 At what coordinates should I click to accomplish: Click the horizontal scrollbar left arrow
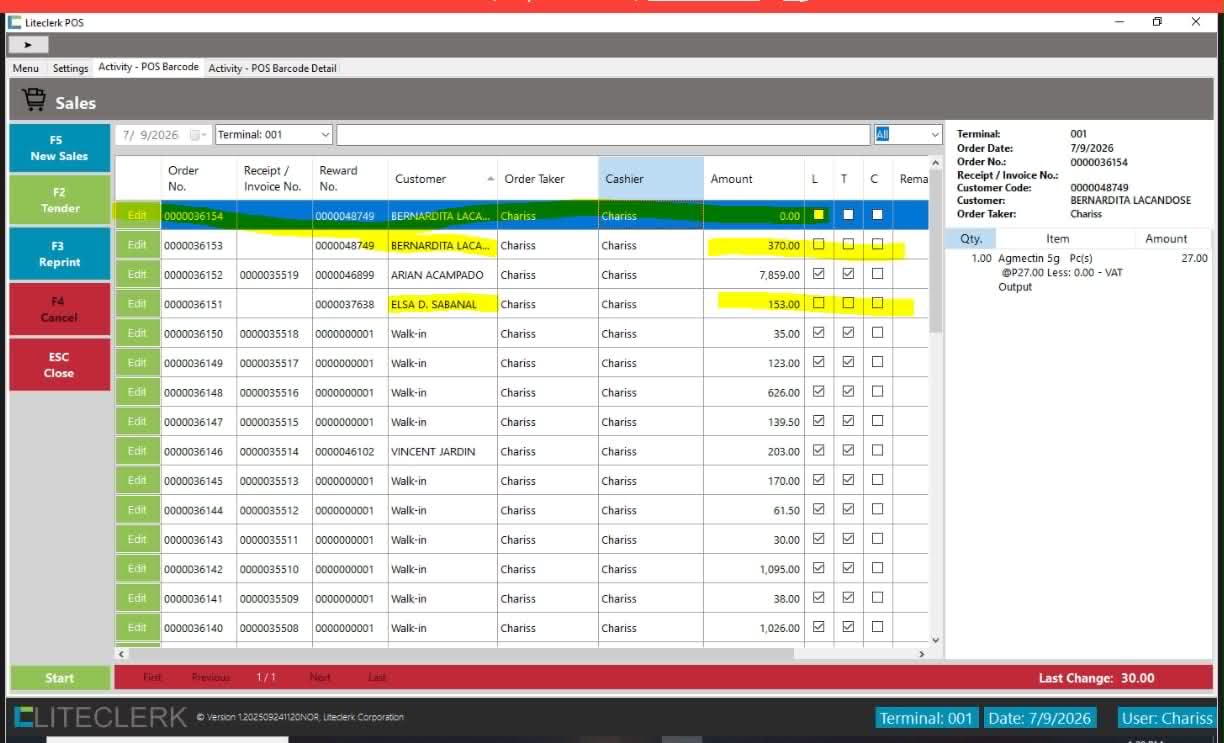tap(122, 654)
